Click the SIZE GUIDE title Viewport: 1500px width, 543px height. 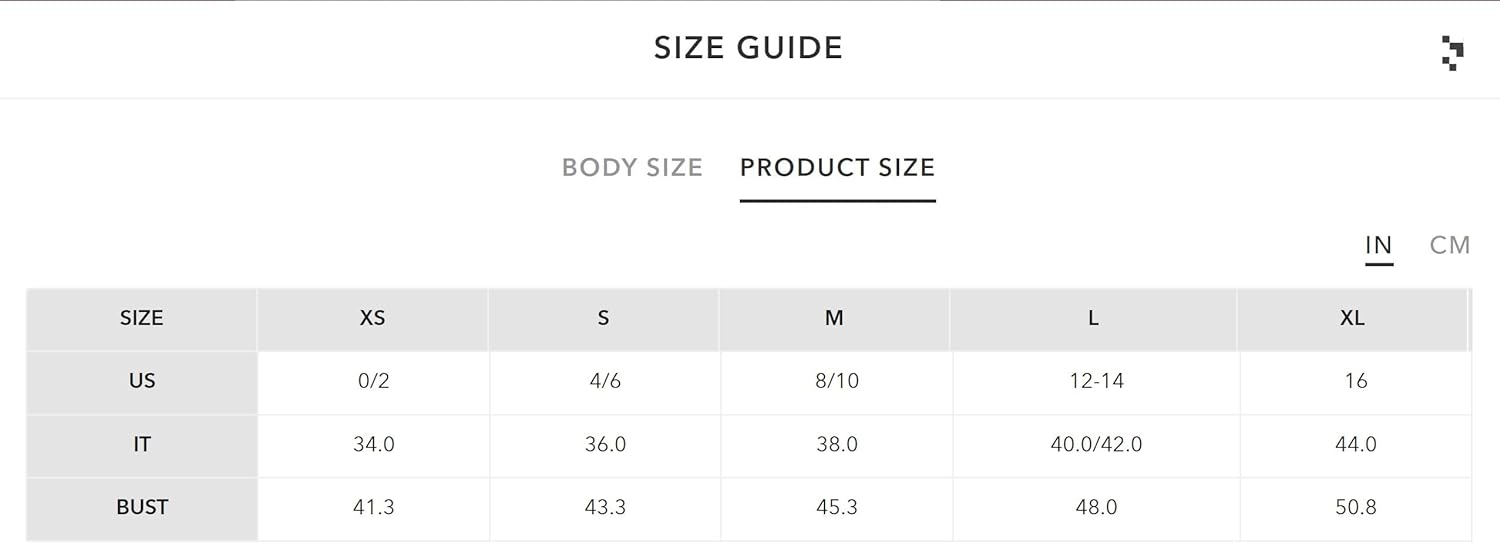click(x=749, y=48)
